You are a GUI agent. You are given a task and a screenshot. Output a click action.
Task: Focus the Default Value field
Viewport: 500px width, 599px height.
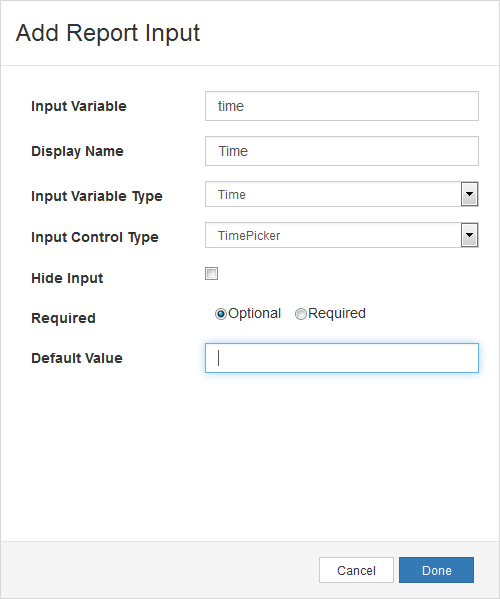coord(341,358)
